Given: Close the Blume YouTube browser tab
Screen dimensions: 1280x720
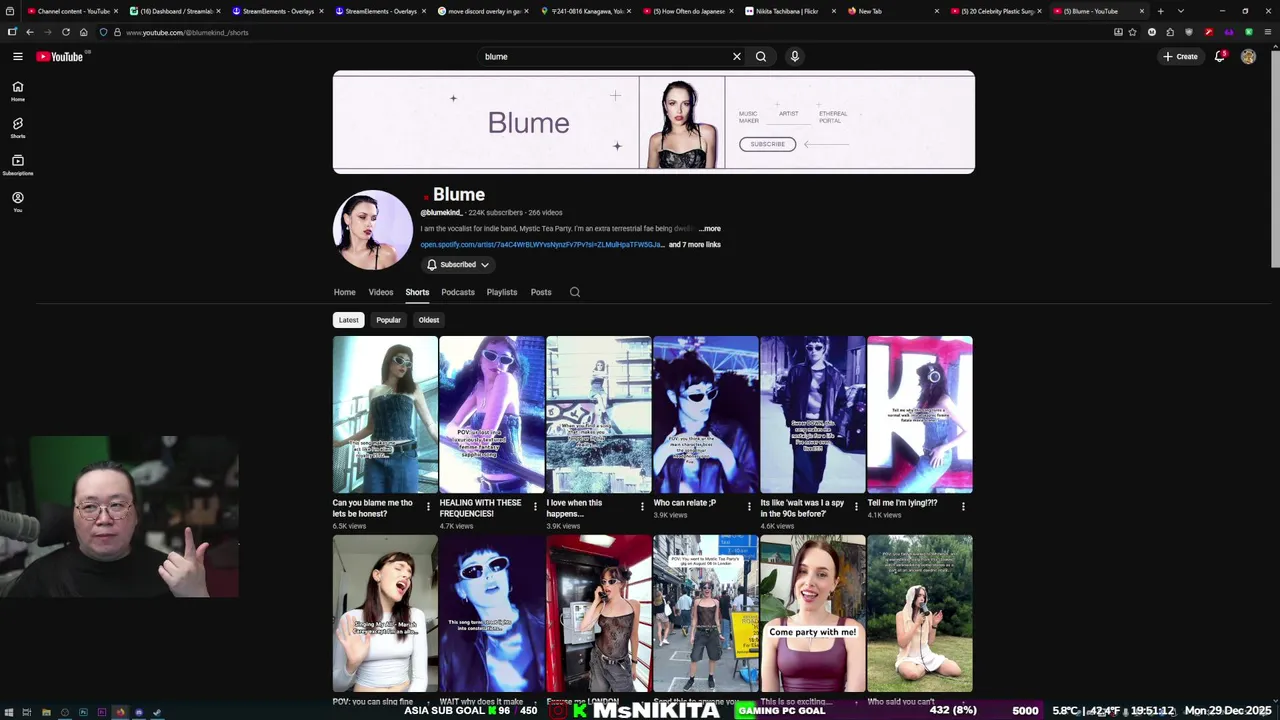Looking at the screenshot, I should pyautogui.click(x=1142, y=11).
